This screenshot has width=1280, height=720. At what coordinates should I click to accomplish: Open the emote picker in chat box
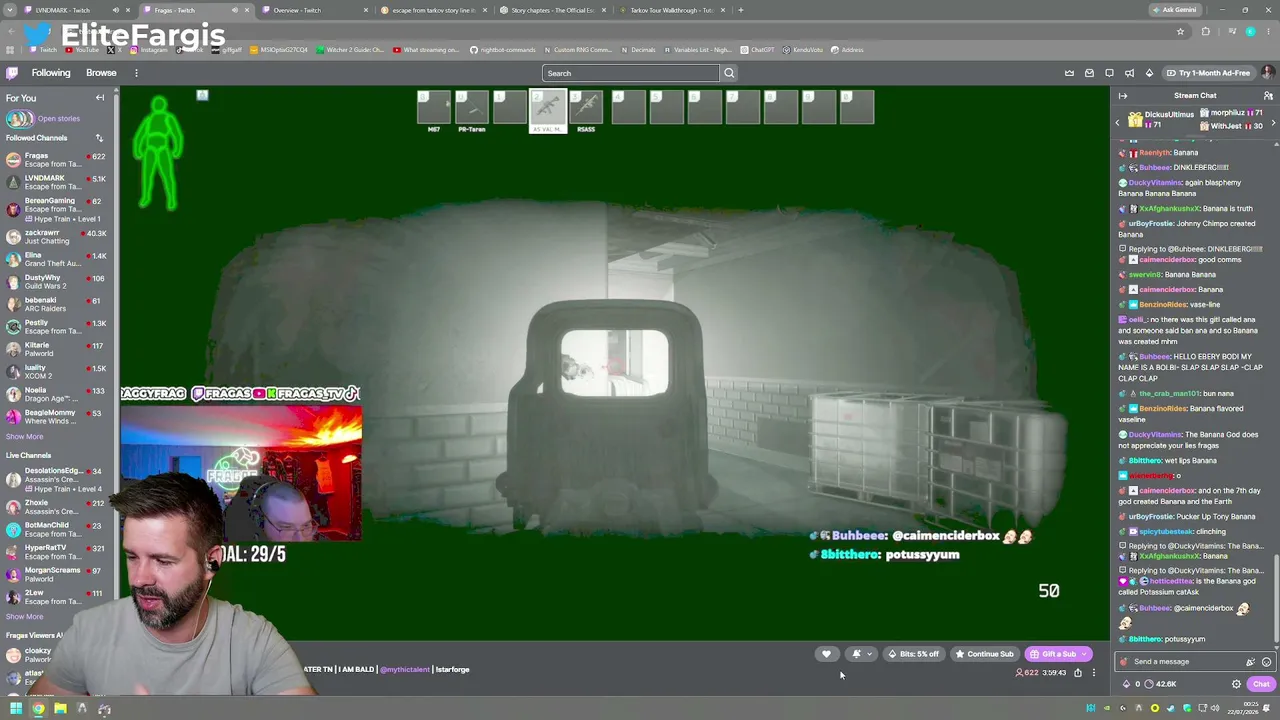click(1266, 662)
